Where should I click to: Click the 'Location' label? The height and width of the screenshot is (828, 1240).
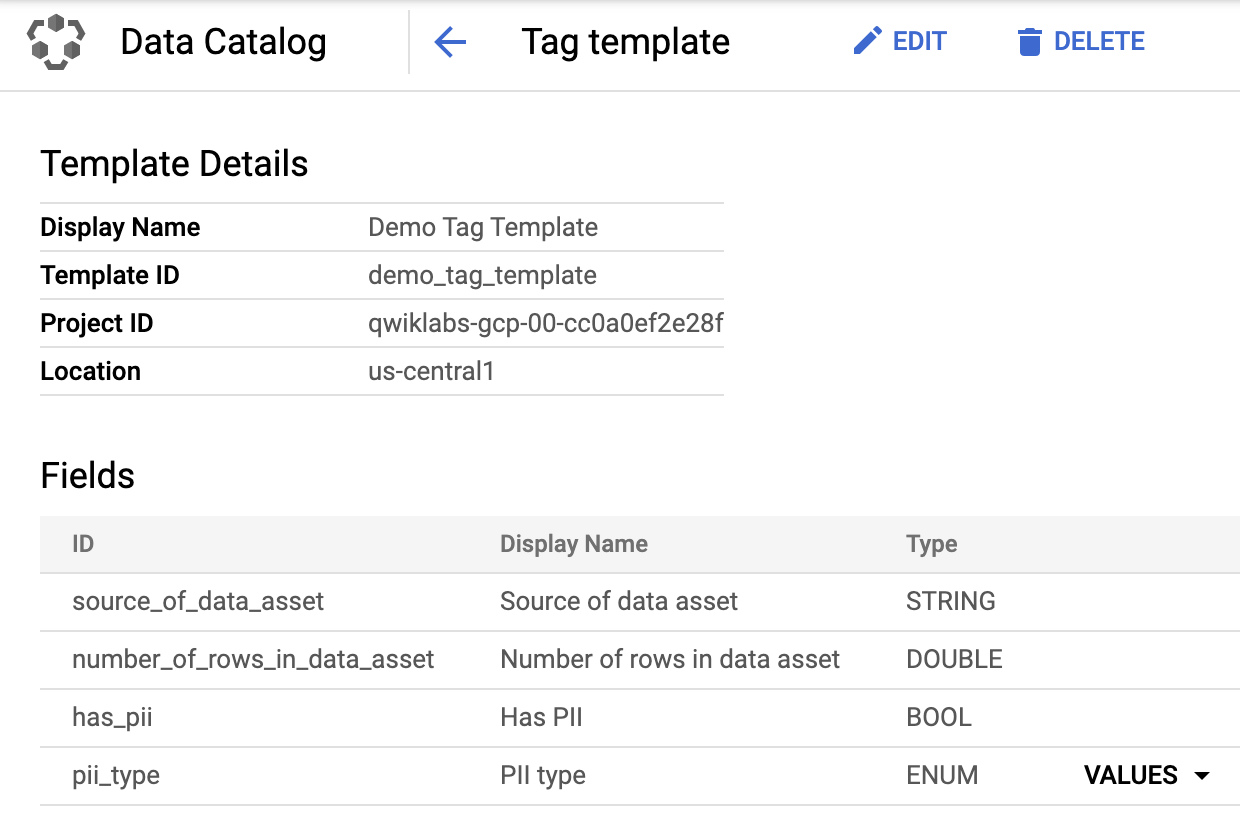pos(90,371)
